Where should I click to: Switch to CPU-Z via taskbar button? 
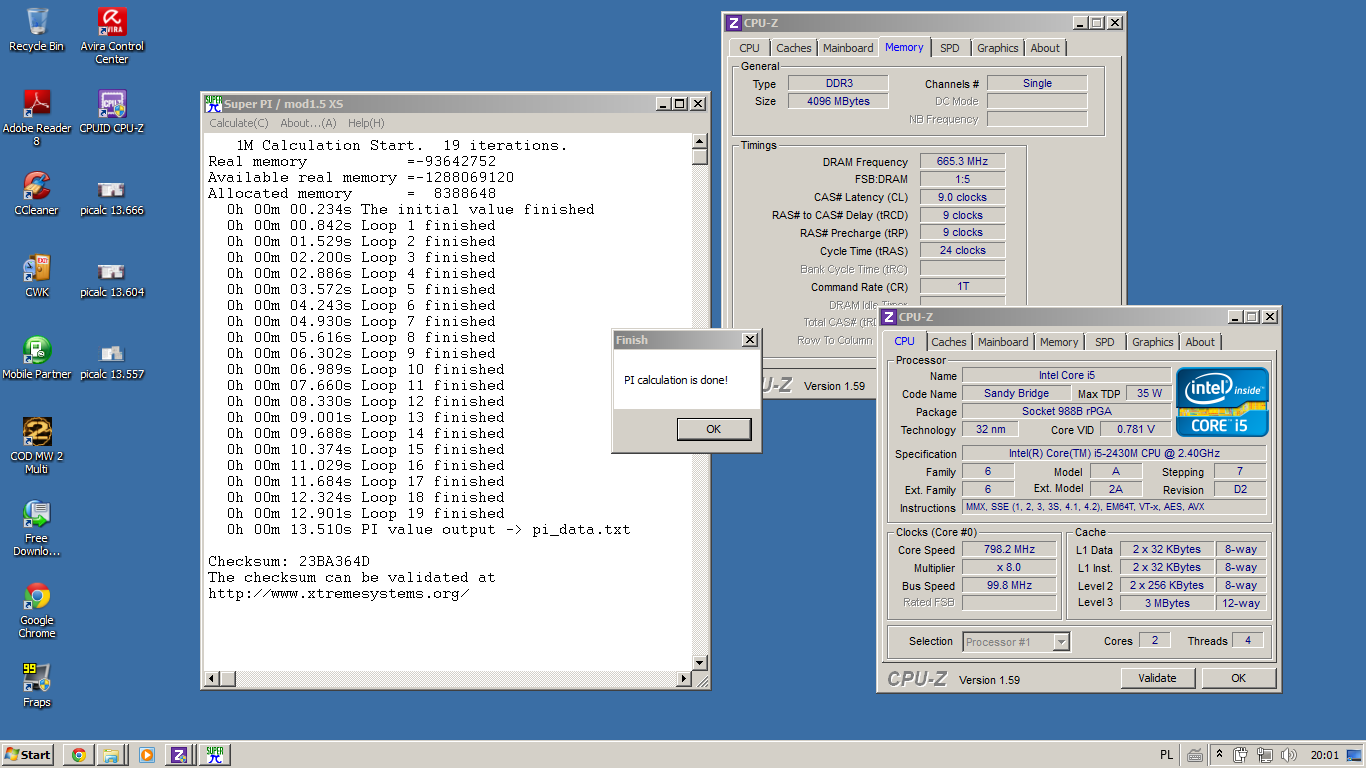(x=180, y=755)
